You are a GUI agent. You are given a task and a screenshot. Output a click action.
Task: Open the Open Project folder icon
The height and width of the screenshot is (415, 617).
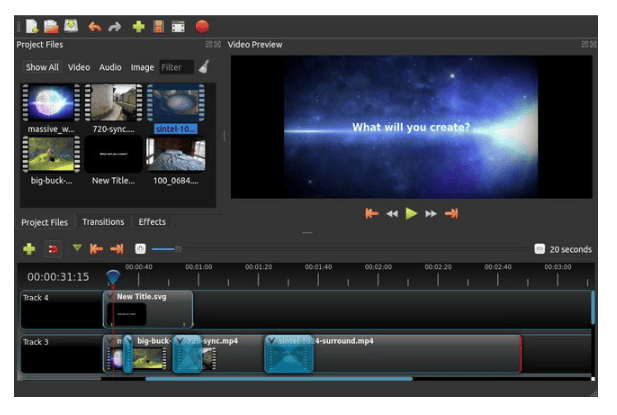pyautogui.click(x=51, y=26)
